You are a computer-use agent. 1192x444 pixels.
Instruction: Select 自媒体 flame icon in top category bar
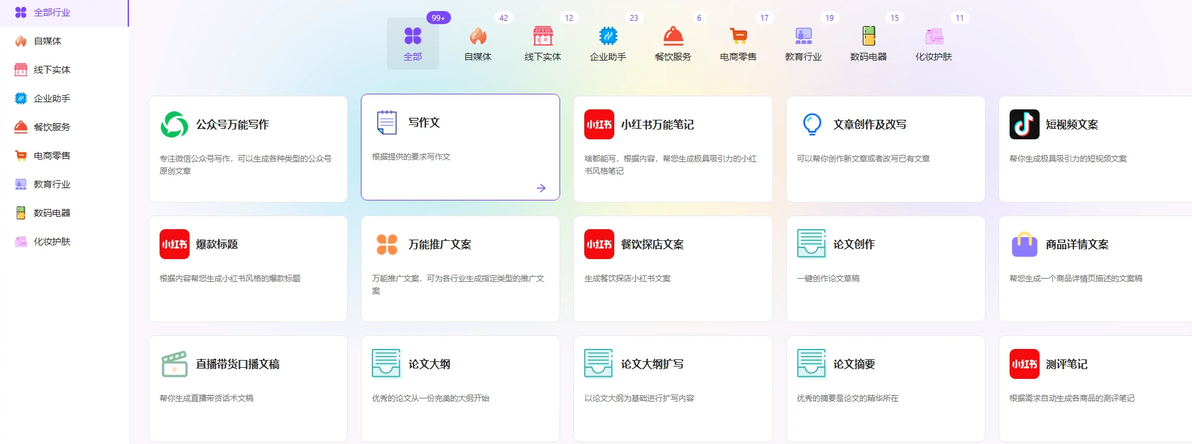coord(477,35)
